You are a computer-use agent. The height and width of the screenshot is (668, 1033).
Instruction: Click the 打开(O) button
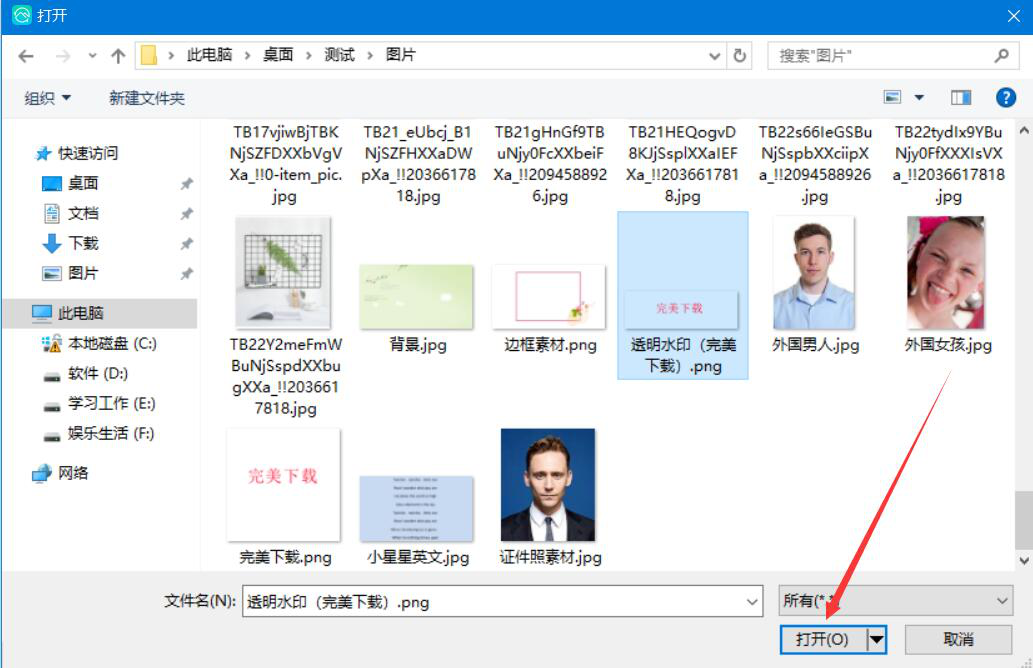[823, 640]
